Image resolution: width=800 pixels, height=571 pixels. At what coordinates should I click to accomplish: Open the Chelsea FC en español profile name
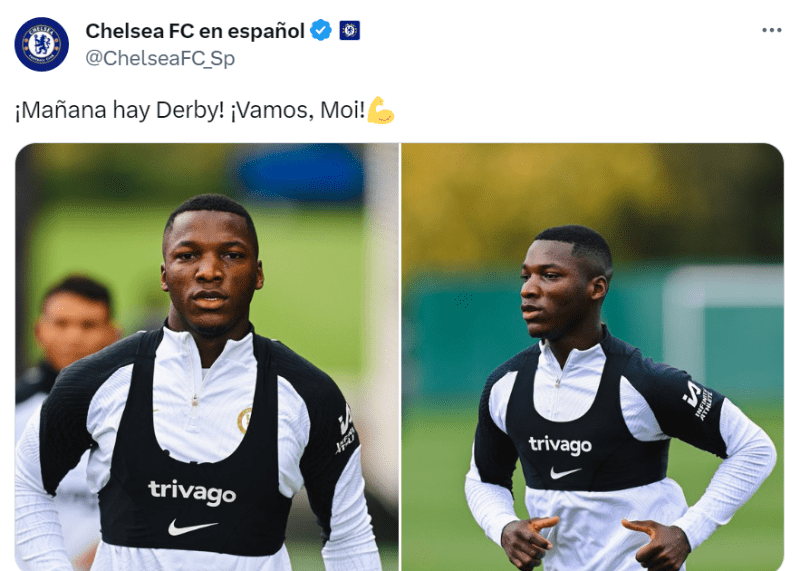tap(195, 31)
